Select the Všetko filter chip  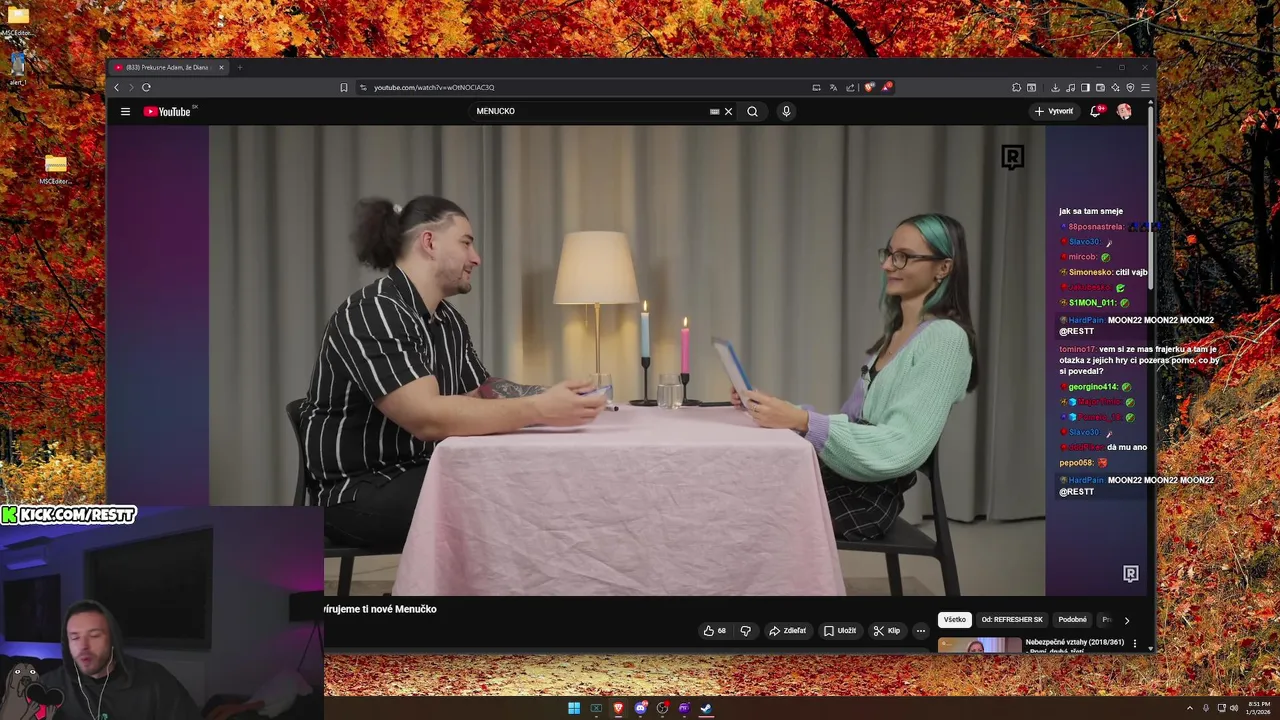[955, 620]
